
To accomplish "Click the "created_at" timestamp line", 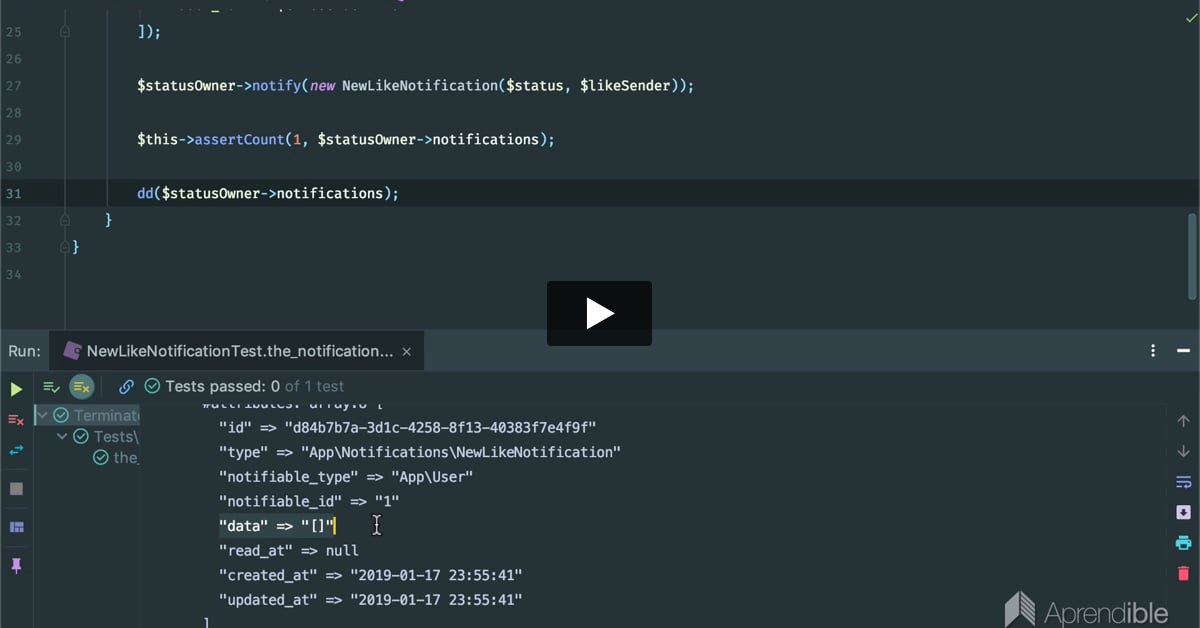I will click(x=371, y=575).
